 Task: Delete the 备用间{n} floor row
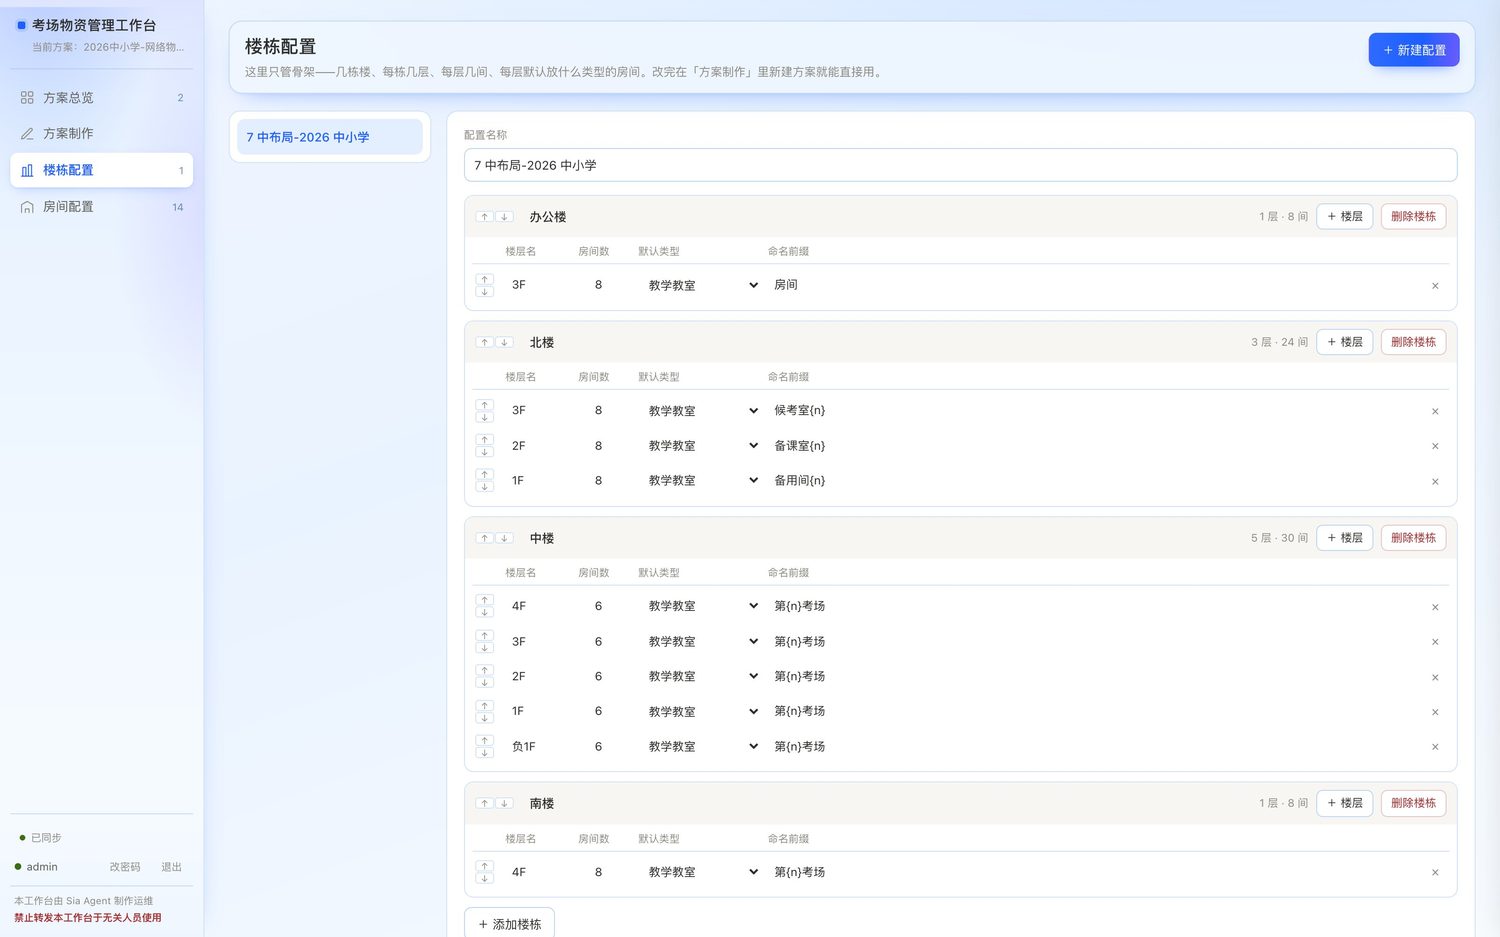(1435, 481)
